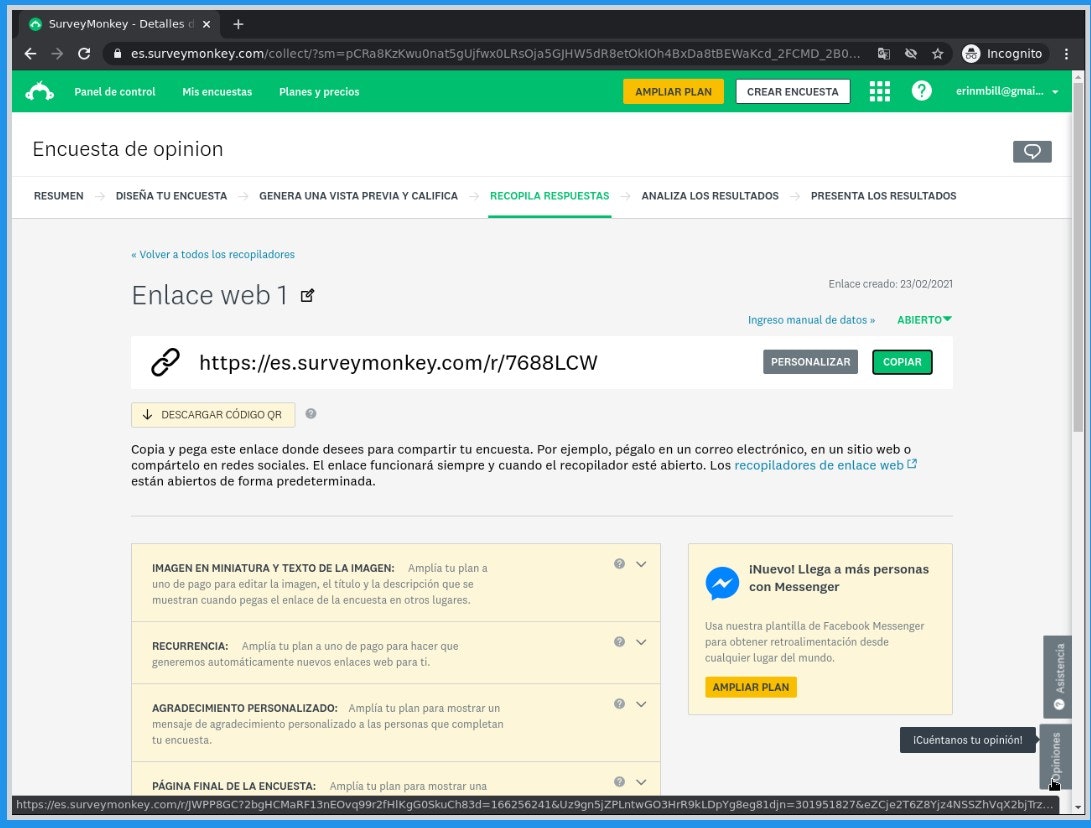Click the PERSONALIZAR link button
The height and width of the screenshot is (828, 1091).
tap(810, 362)
